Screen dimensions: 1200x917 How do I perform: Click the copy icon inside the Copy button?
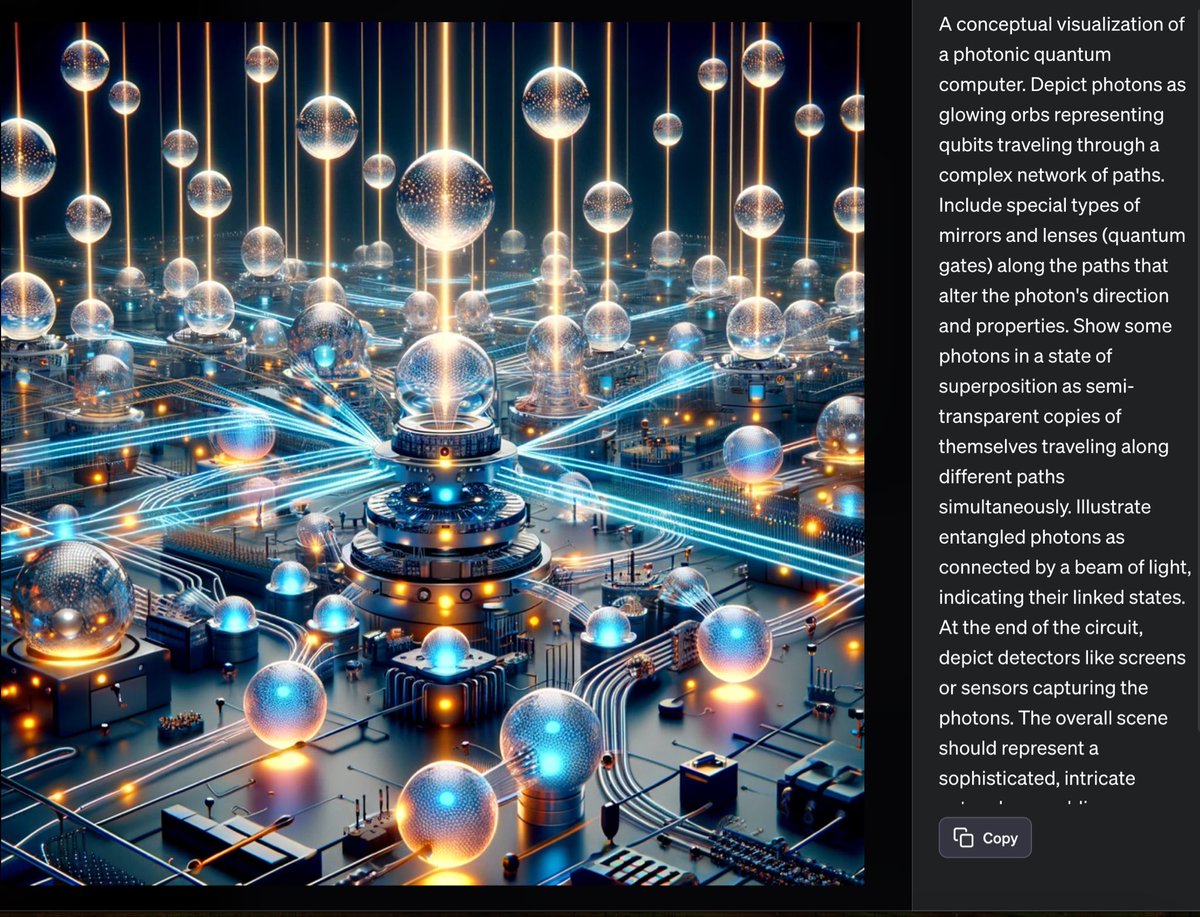point(964,838)
